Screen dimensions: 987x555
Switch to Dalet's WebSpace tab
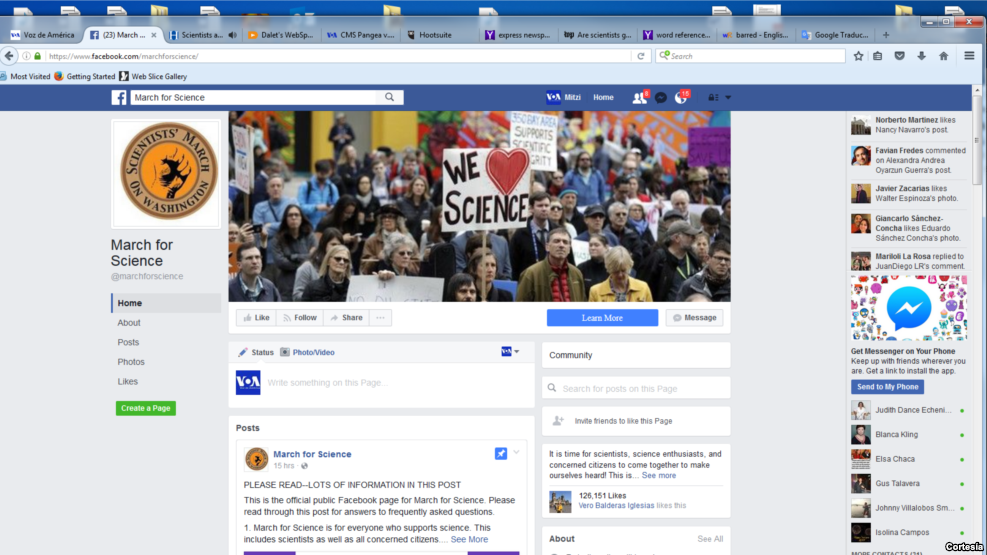pos(281,35)
